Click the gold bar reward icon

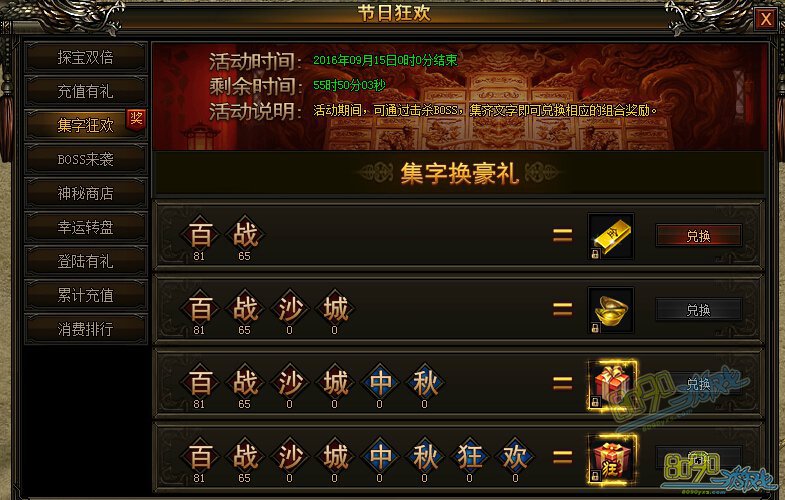tap(611, 236)
